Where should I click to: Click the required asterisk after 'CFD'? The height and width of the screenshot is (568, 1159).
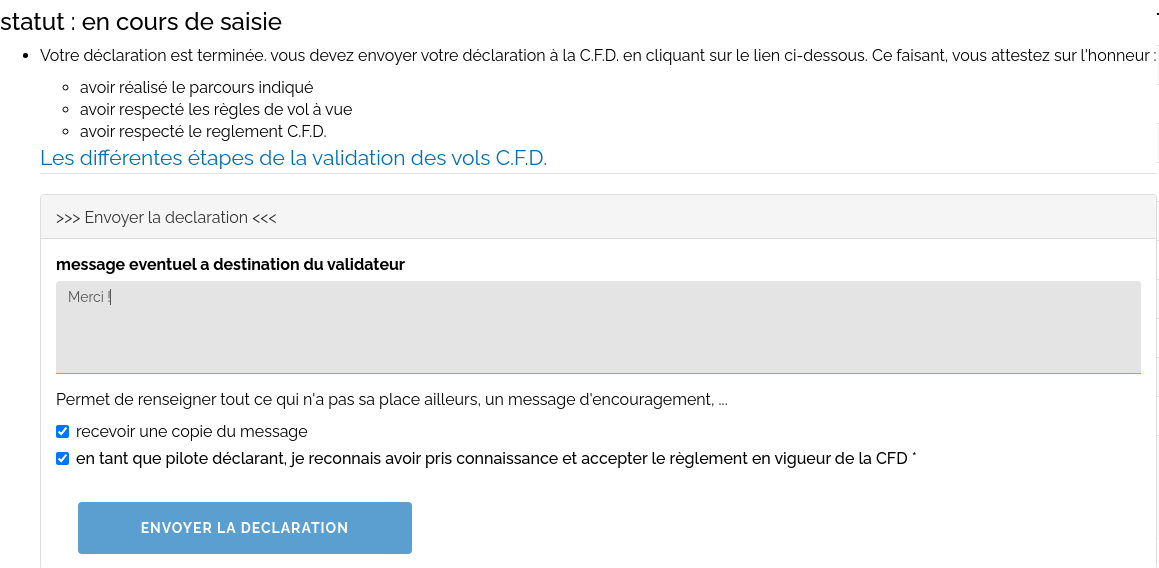pos(914,458)
